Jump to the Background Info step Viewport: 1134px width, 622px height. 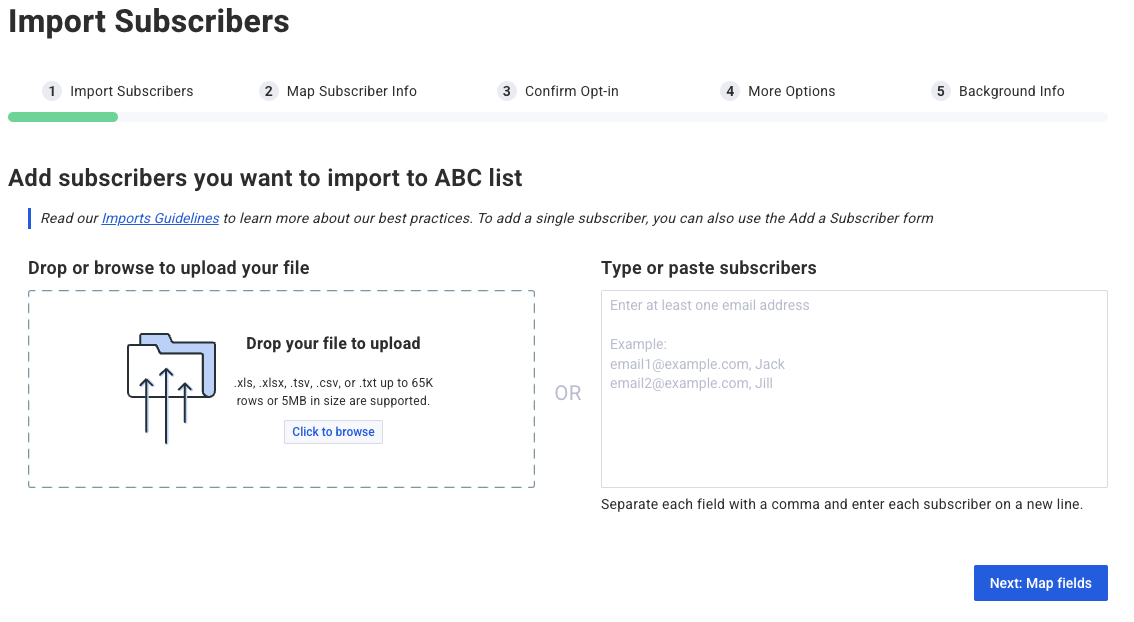[1011, 91]
